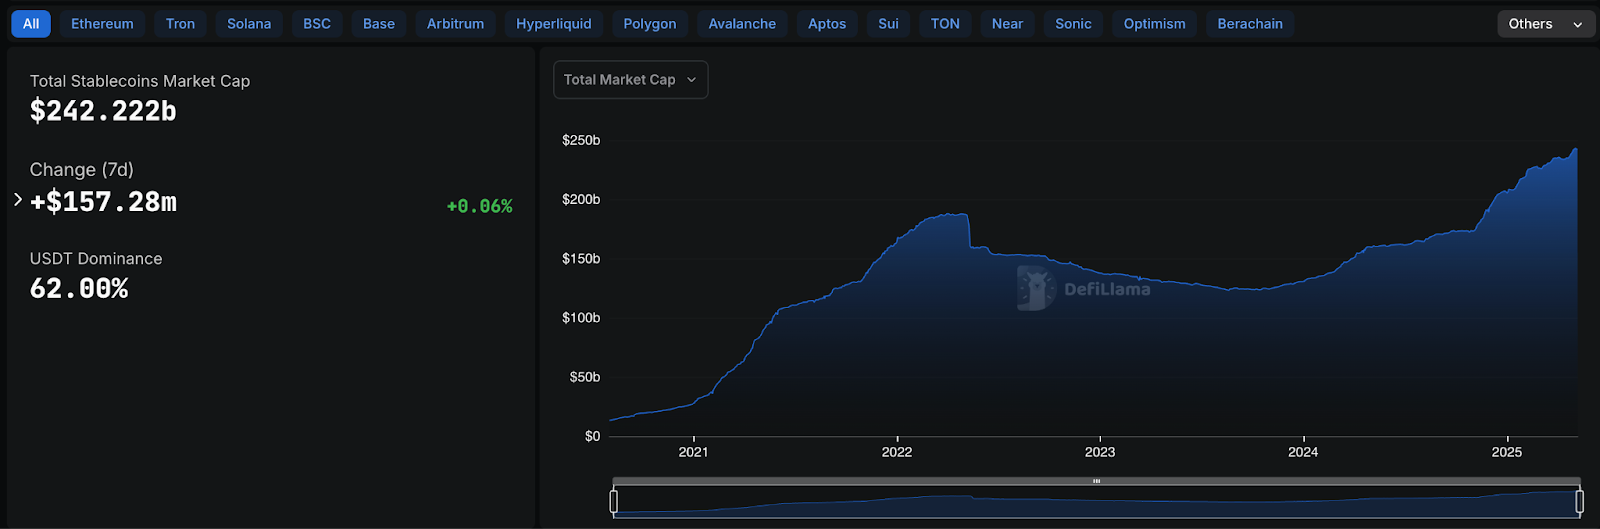Viewport: 1600px width, 529px height.
Task: Click the top grip of the range selector
Action: click(1096, 481)
